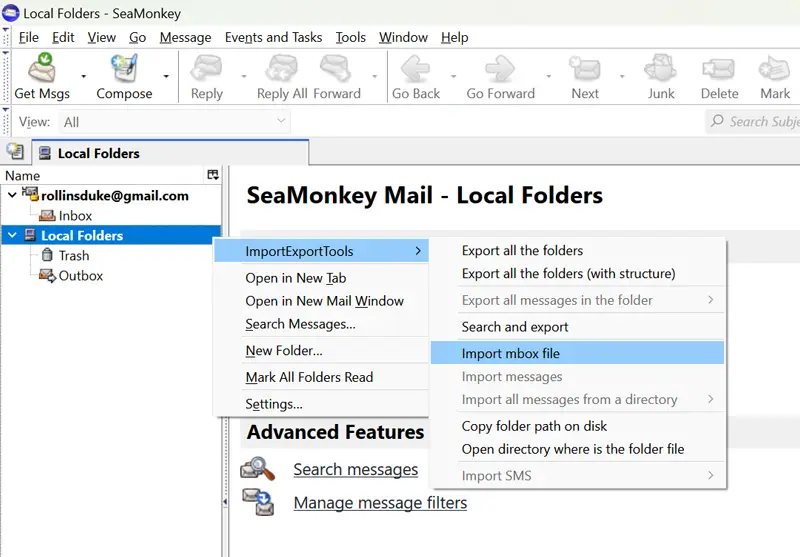
Task: Select the Trash folder
Action: 73,256
